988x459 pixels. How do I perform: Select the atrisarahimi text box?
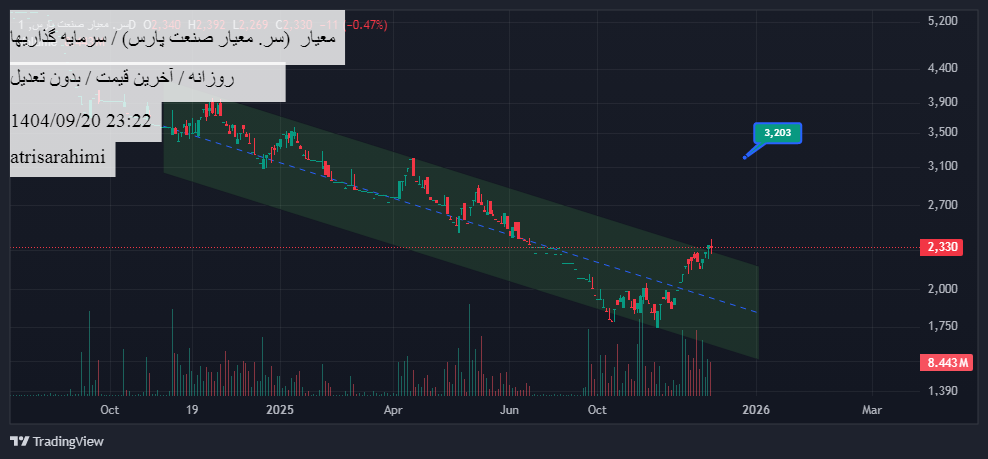(62, 158)
